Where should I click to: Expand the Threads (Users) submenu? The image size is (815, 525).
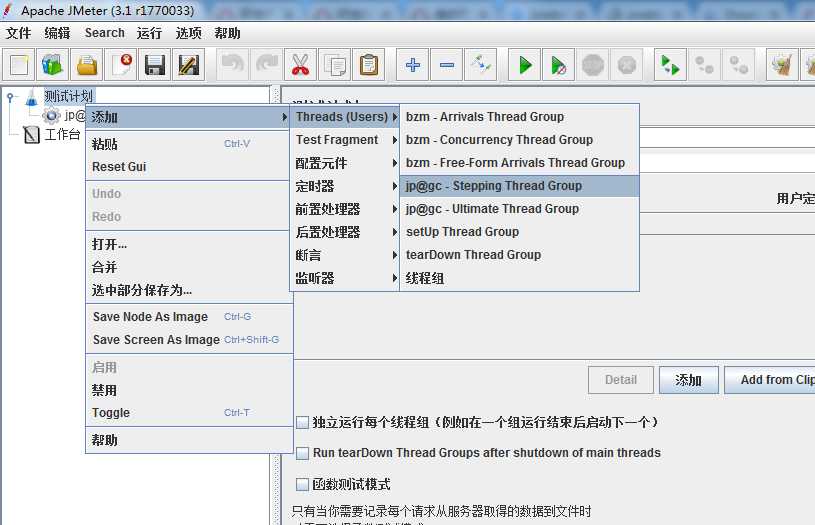pos(345,117)
